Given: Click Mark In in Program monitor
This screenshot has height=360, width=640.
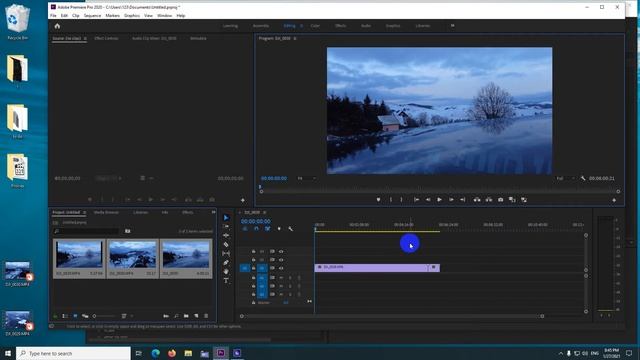Looking at the screenshot, I should [x=391, y=200].
